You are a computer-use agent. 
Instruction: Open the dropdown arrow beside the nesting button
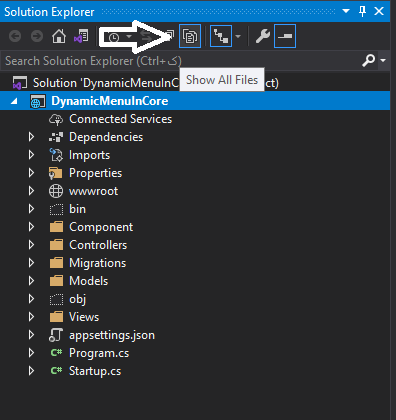[x=238, y=36]
